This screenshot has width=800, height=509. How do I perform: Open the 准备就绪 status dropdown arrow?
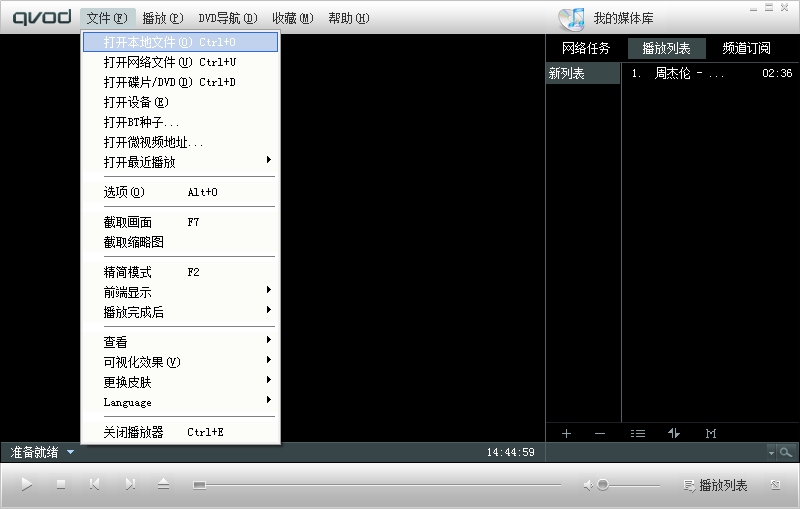tap(70, 452)
